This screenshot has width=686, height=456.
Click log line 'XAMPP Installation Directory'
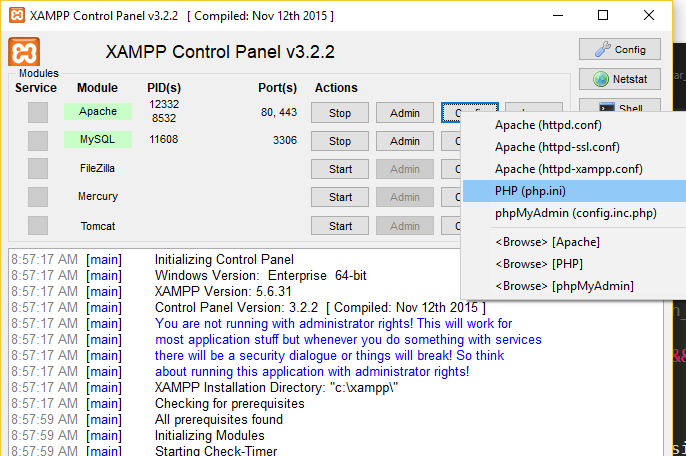pyautogui.click(x=276, y=388)
